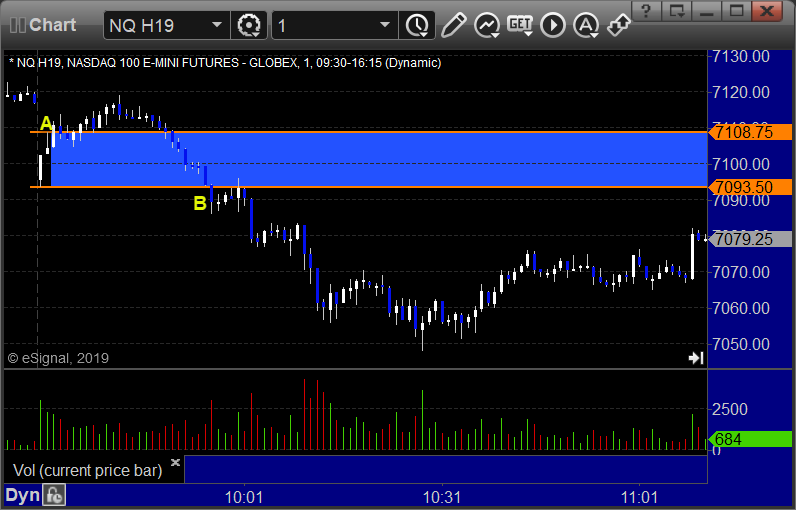This screenshot has width=796, height=510.
Task: Toggle the Dyn dynamic mode button
Action: click(22, 495)
